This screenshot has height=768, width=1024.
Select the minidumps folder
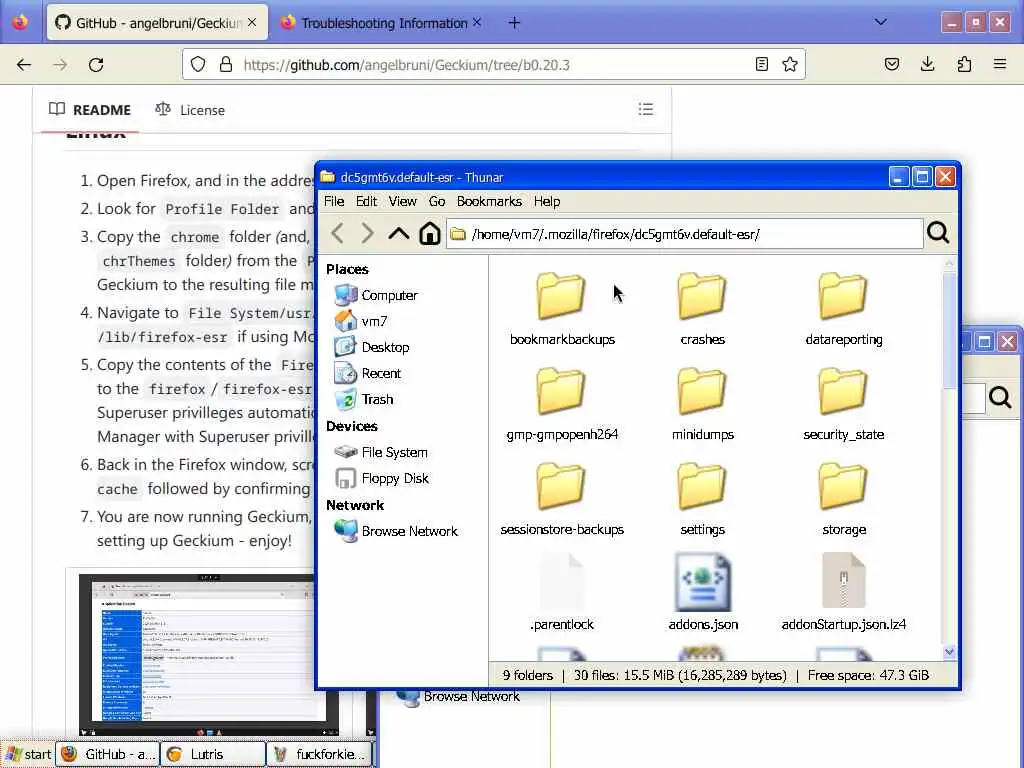(702, 404)
